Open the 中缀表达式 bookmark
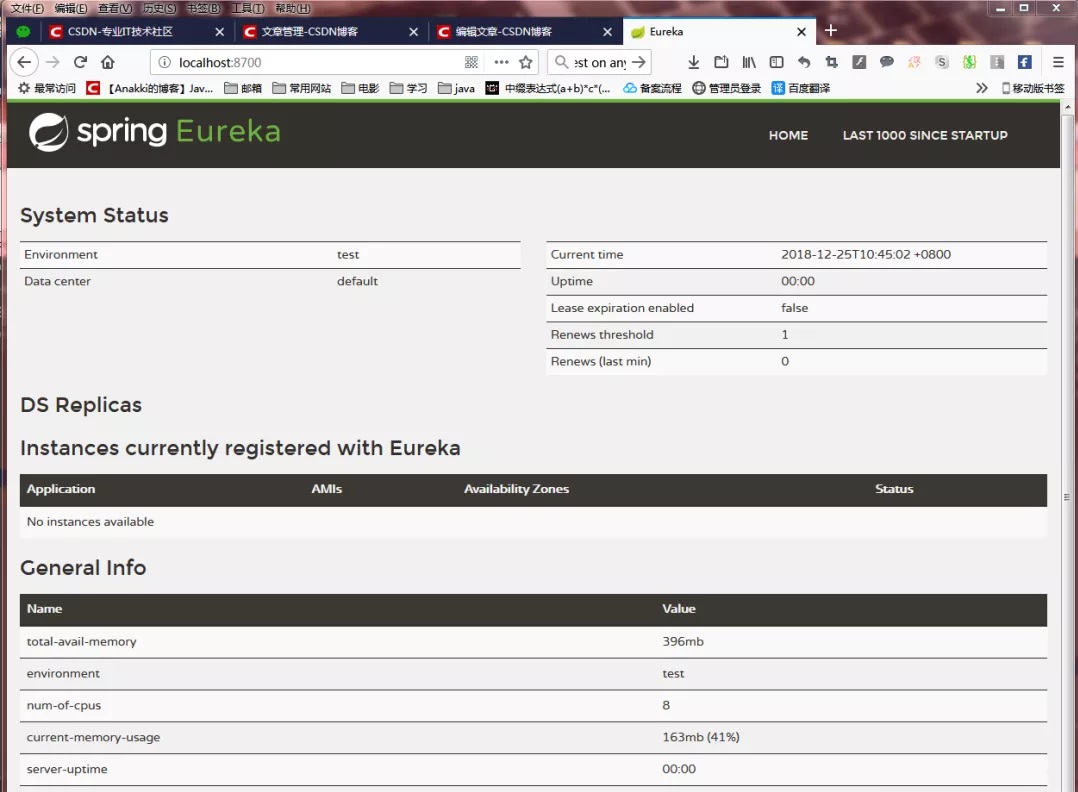The height and width of the screenshot is (792, 1078). [548, 88]
